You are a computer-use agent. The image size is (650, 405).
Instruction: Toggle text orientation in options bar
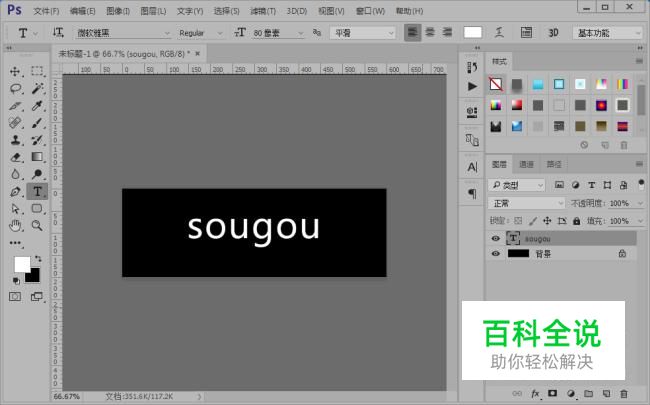tap(58, 32)
